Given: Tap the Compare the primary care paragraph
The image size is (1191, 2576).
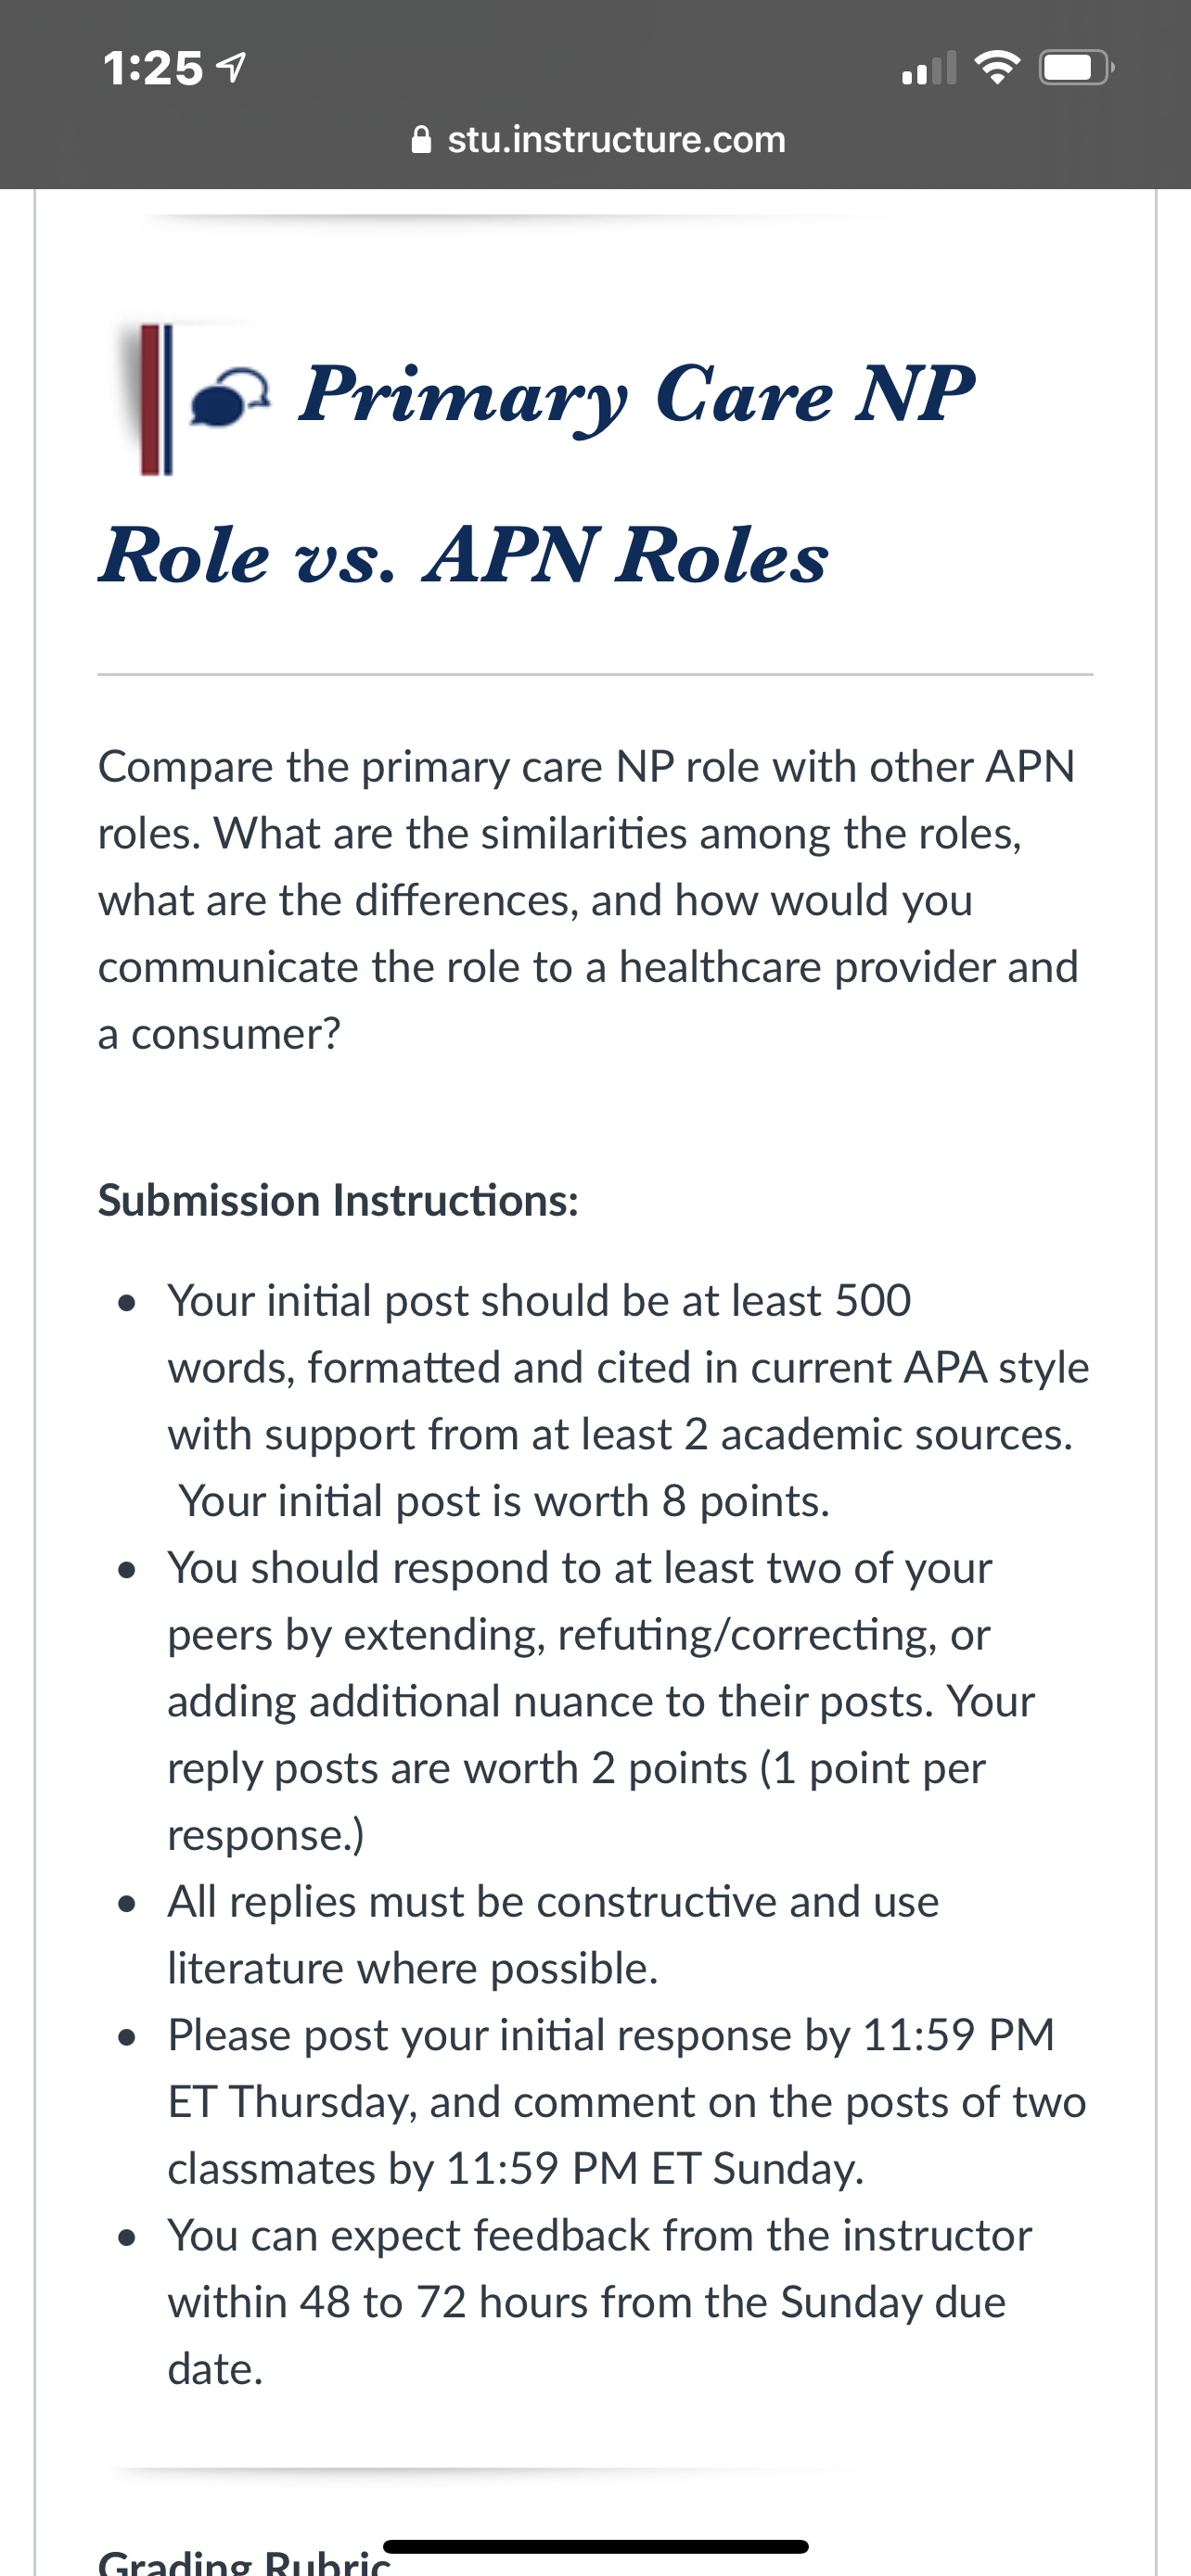Looking at the screenshot, I should click(588, 900).
